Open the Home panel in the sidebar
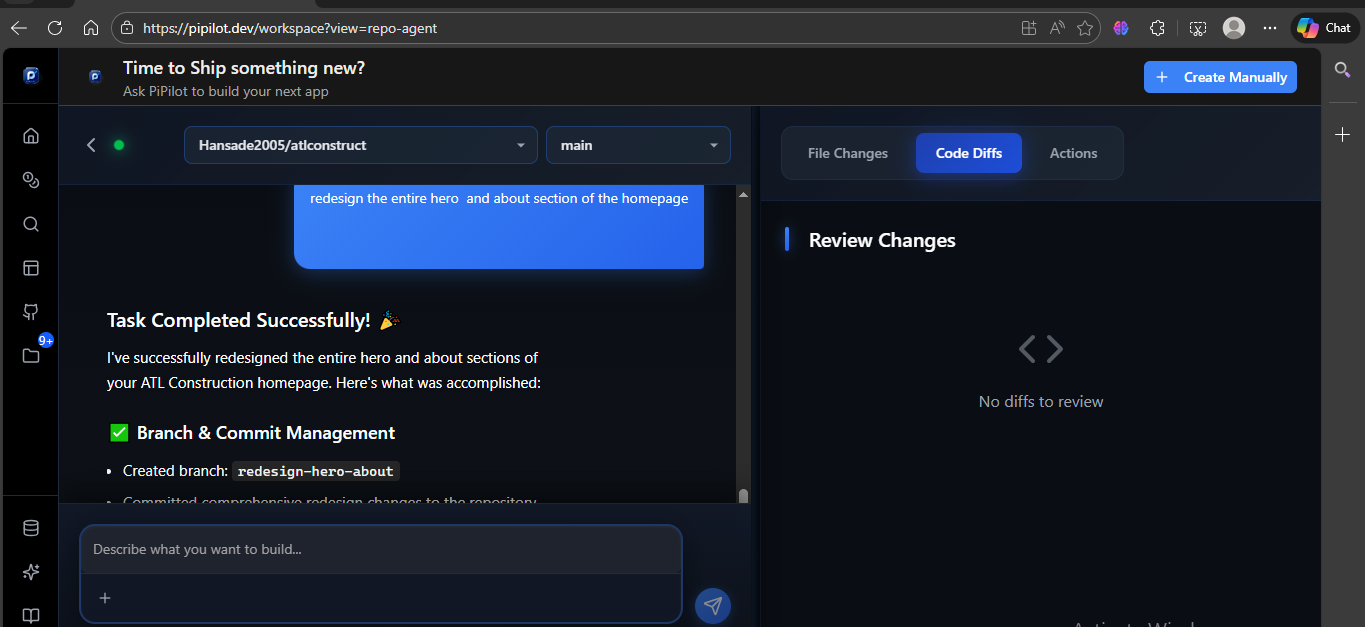1365x627 pixels. pyautogui.click(x=30, y=135)
